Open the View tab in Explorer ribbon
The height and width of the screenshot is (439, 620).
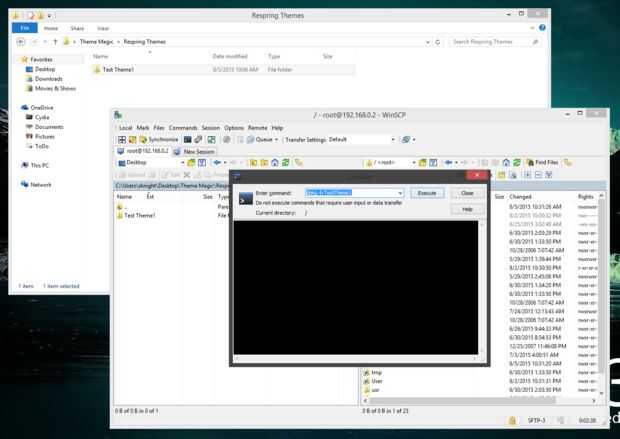(103, 28)
